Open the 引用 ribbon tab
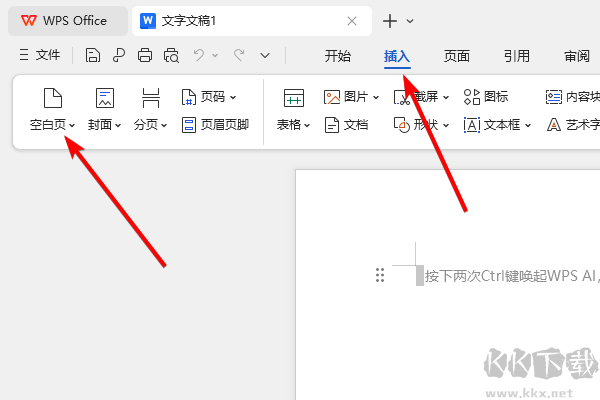The height and width of the screenshot is (400, 600). [x=517, y=56]
